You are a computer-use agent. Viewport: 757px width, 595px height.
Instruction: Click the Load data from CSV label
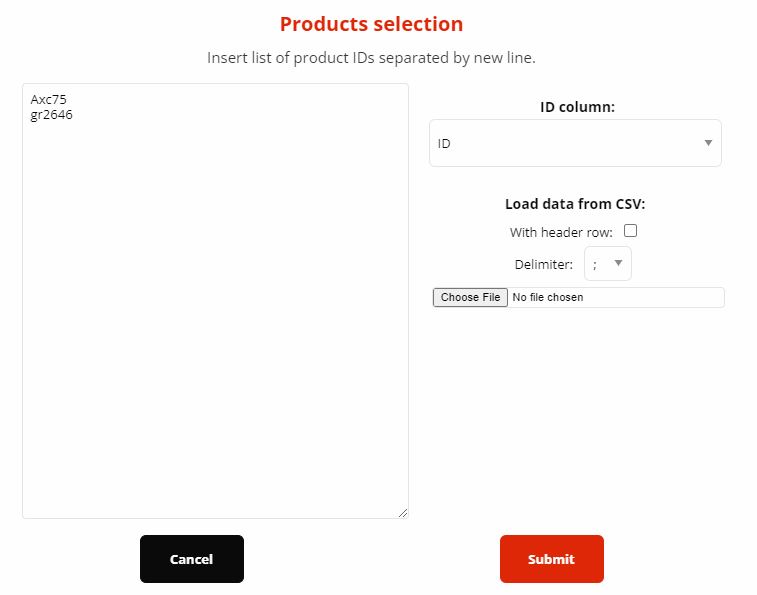575,204
